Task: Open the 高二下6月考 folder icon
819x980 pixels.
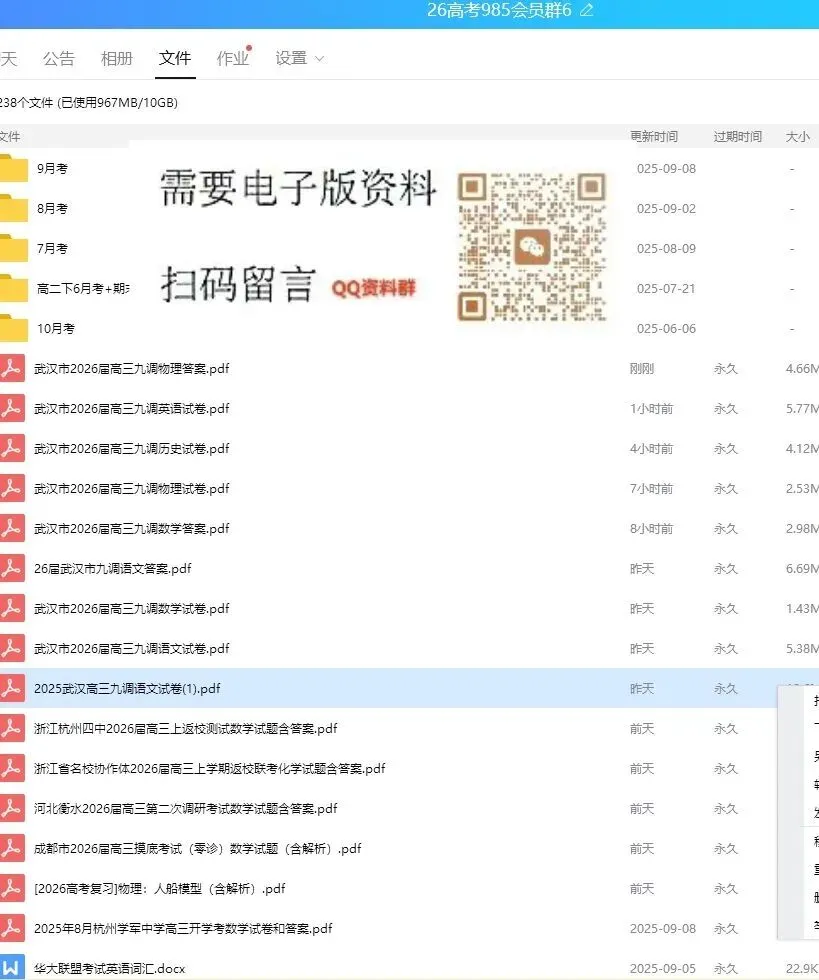Action: coord(13,288)
